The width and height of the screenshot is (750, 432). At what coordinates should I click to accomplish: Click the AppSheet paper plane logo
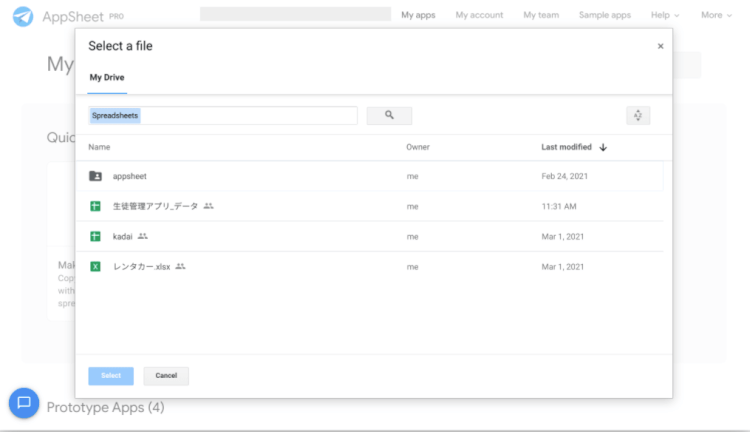click(23, 16)
